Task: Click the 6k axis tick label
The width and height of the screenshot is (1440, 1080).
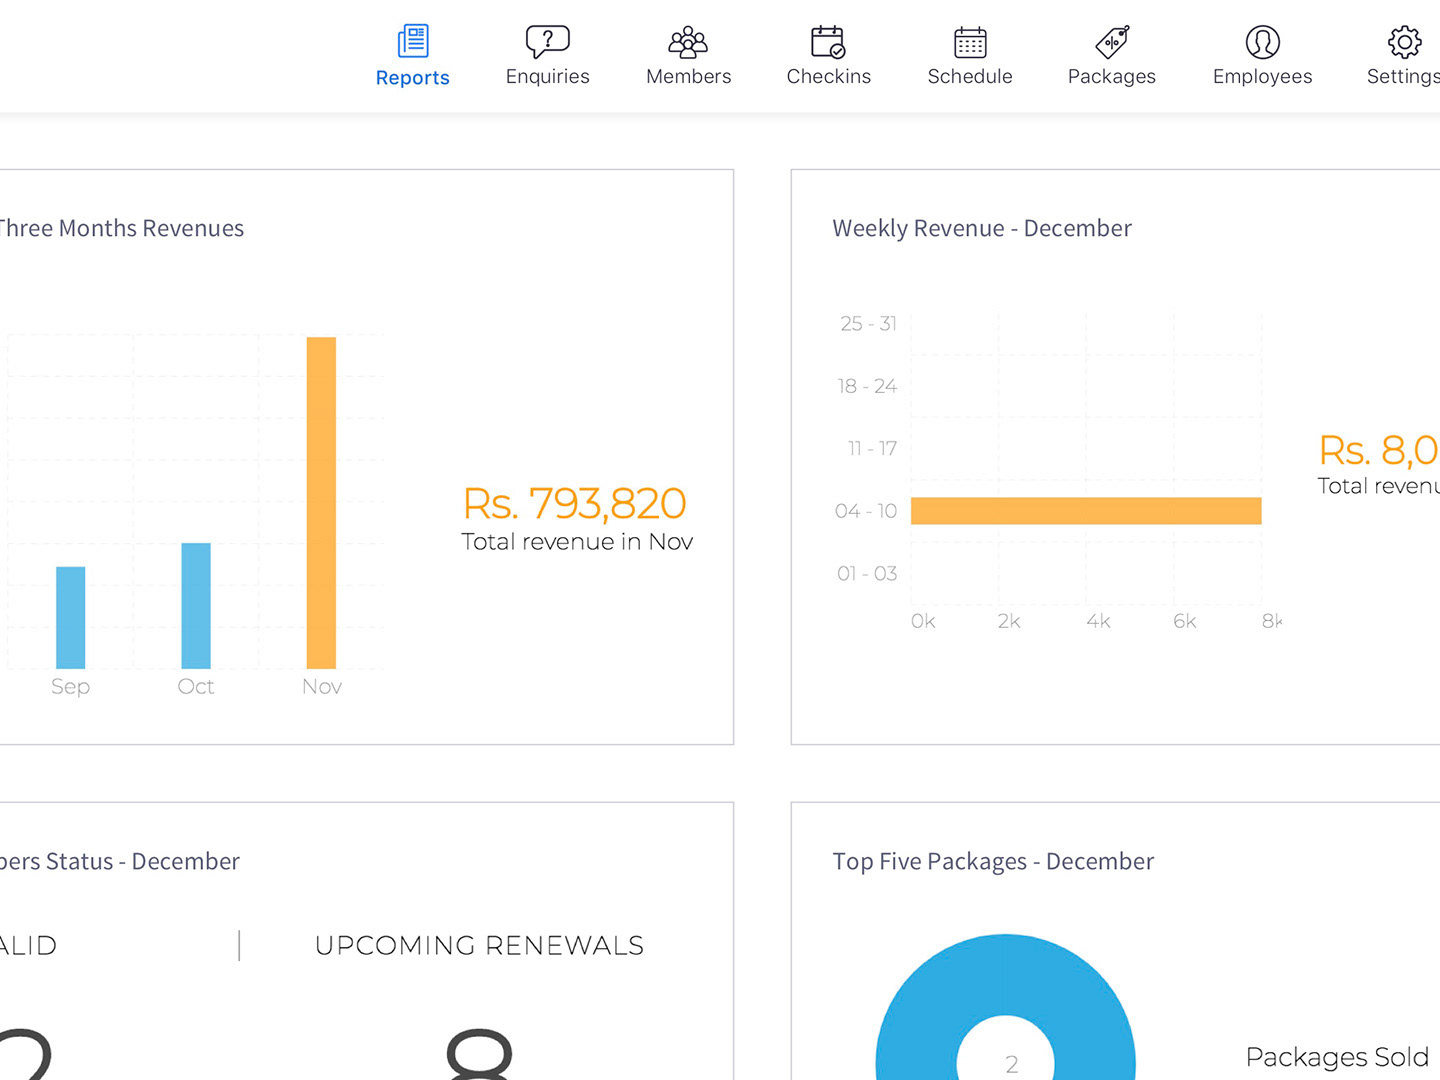Action: coord(1184,621)
